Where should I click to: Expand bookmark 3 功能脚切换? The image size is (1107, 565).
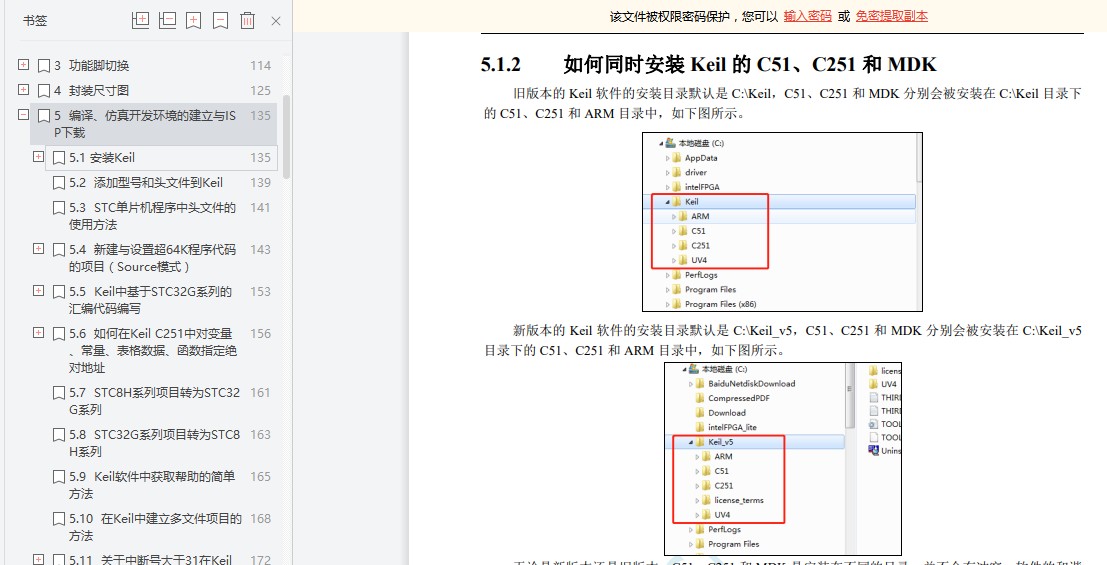tap(23, 65)
